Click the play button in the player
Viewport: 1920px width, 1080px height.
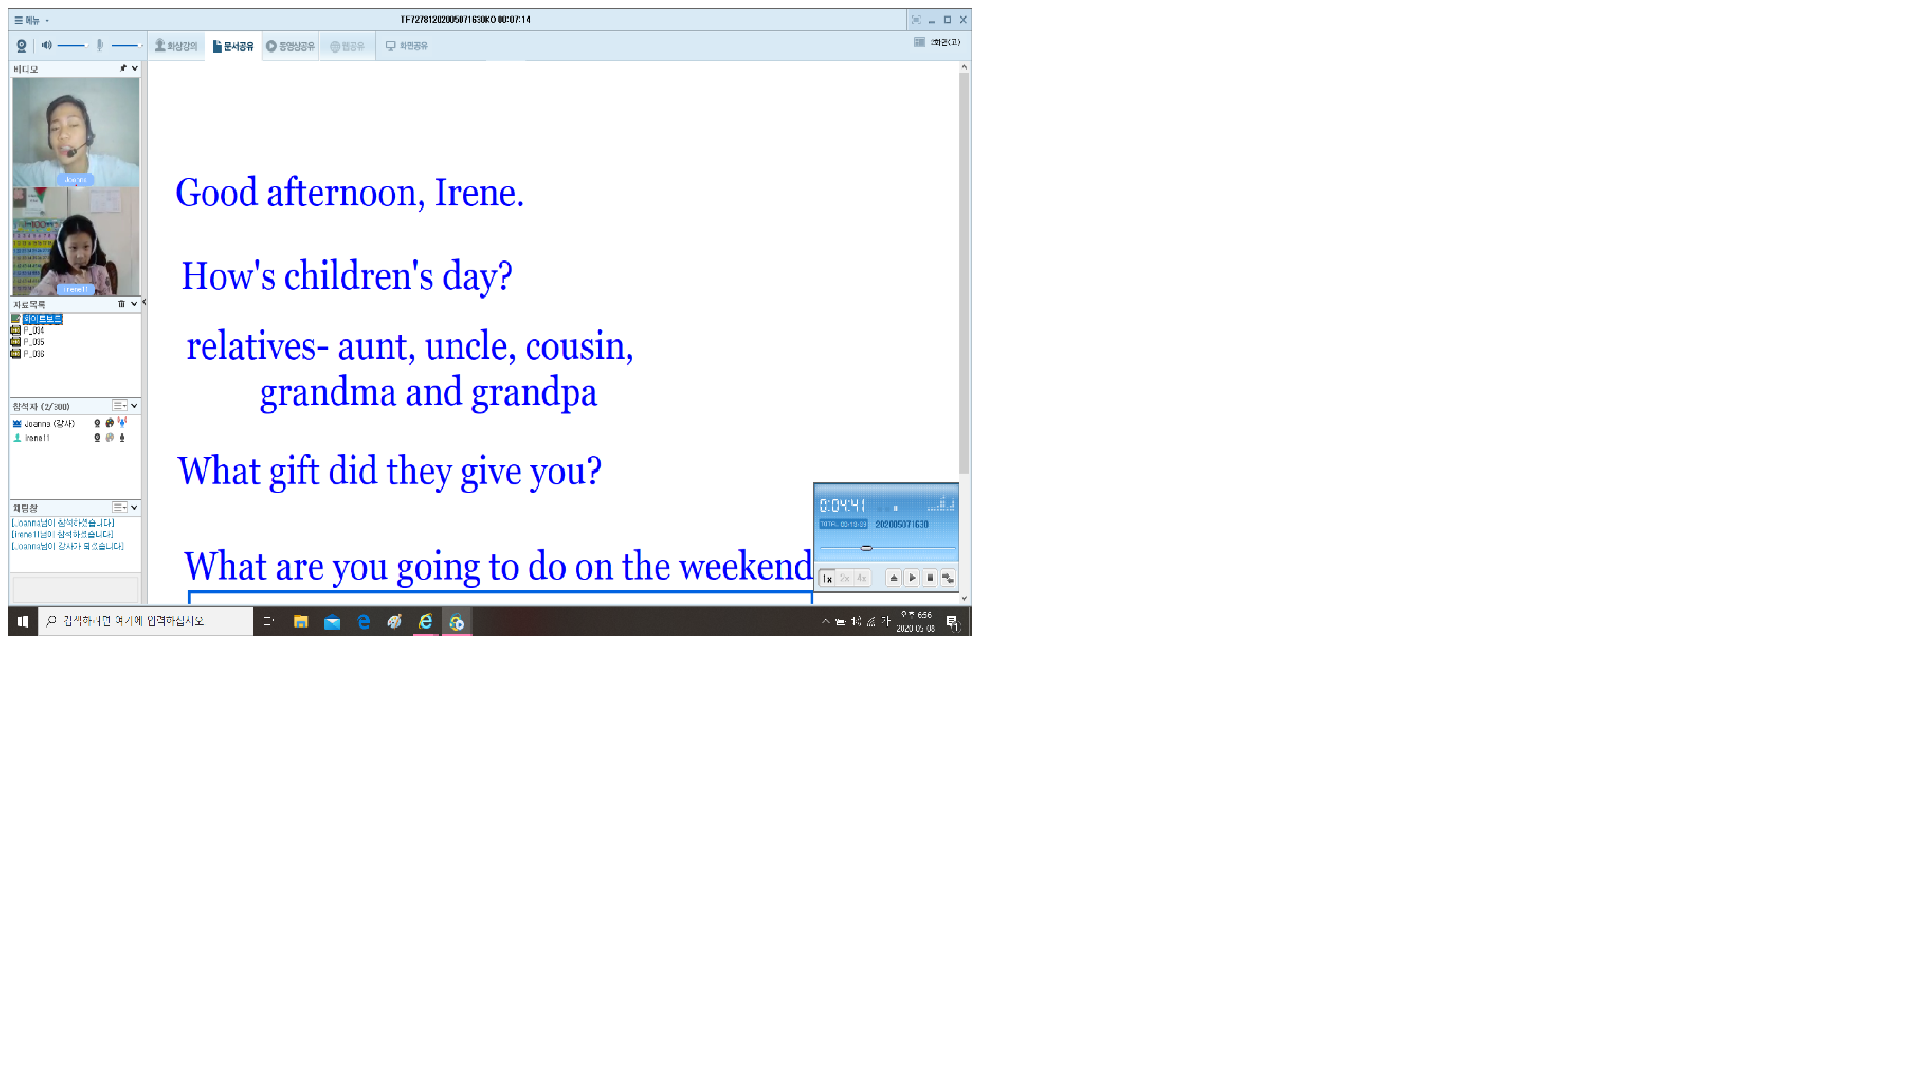(x=912, y=578)
